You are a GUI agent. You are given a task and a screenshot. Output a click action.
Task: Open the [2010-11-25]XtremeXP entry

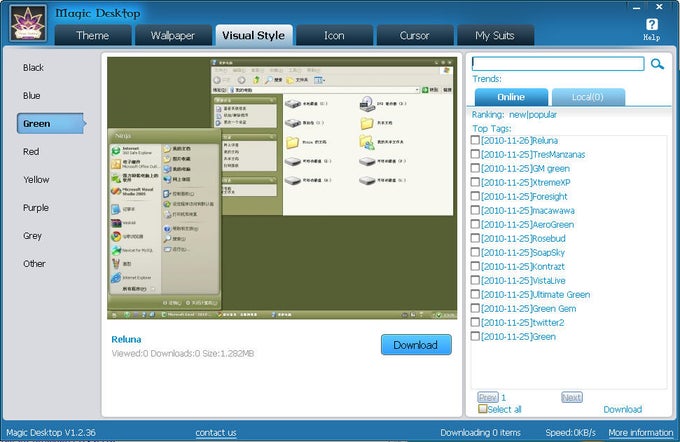(x=526, y=183)
